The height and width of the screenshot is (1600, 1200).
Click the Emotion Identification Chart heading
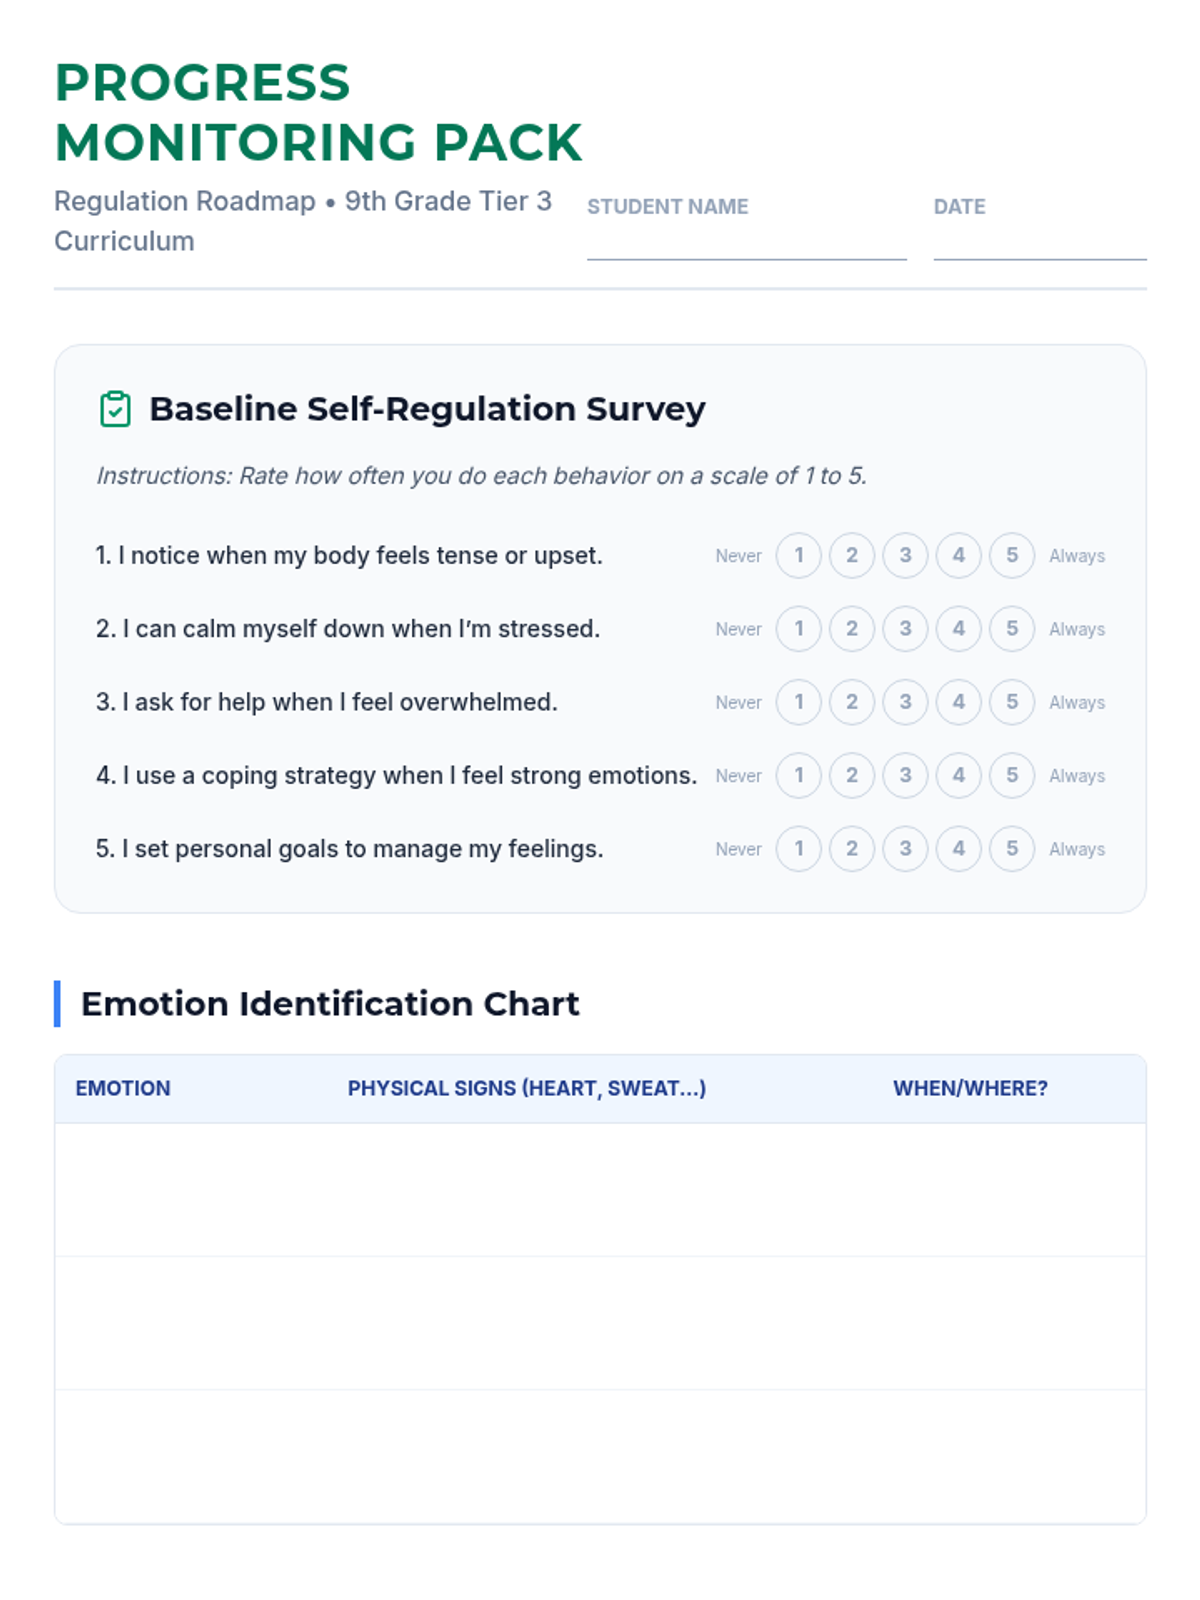tap(330, 1004)
